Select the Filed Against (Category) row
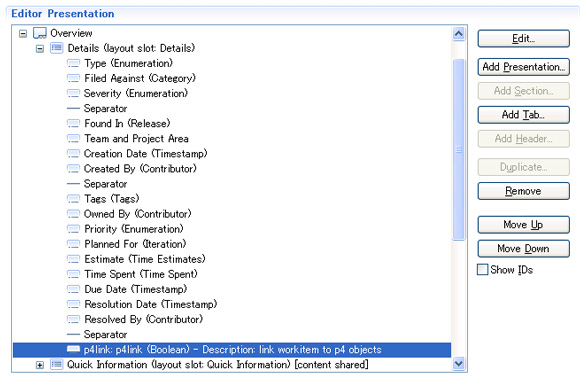Screen dimensions: 580x382 [140, 78]
